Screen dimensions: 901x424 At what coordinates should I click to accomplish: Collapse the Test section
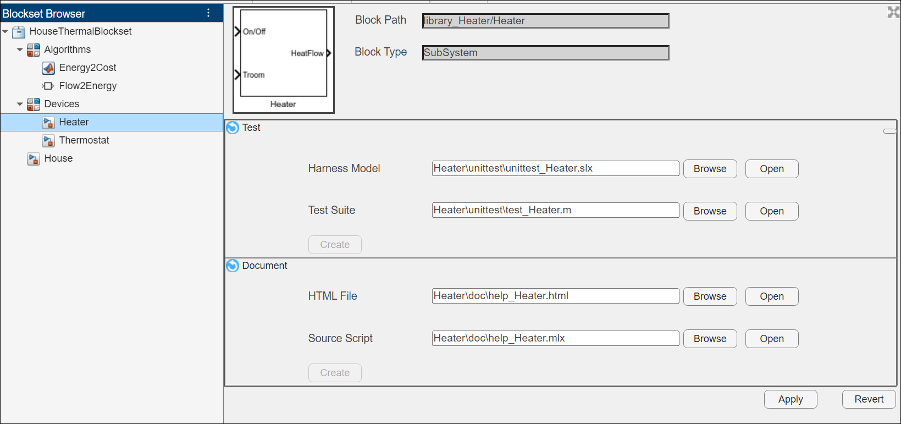tap(232, 128)
